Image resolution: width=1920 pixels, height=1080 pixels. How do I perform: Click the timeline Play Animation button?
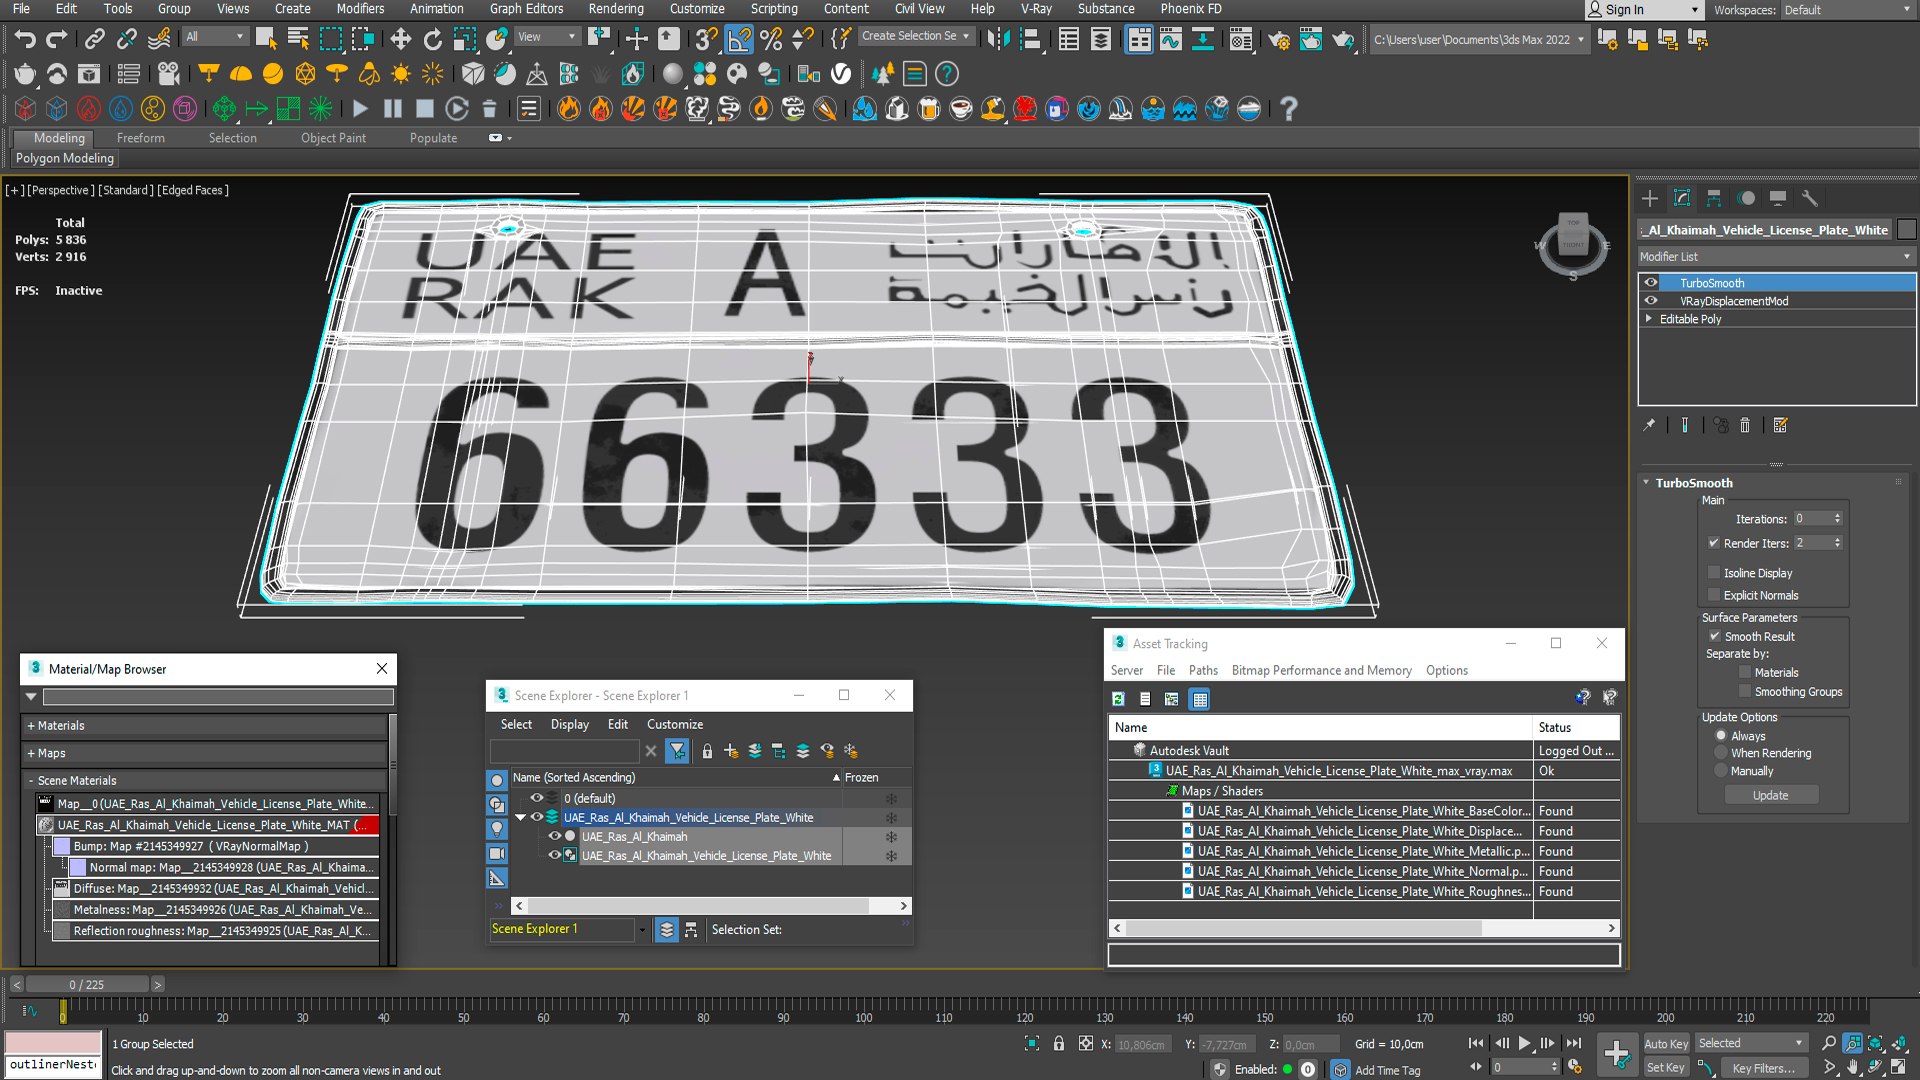1524,1043
